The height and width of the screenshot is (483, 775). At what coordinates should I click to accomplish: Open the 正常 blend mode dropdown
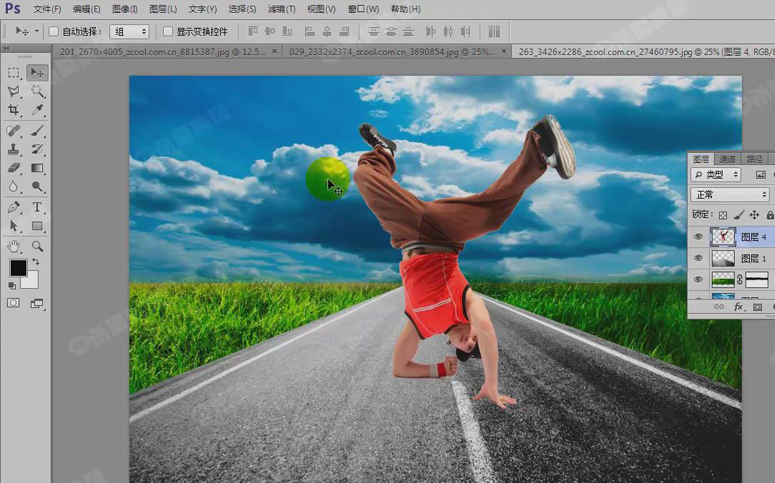[729, 195]
